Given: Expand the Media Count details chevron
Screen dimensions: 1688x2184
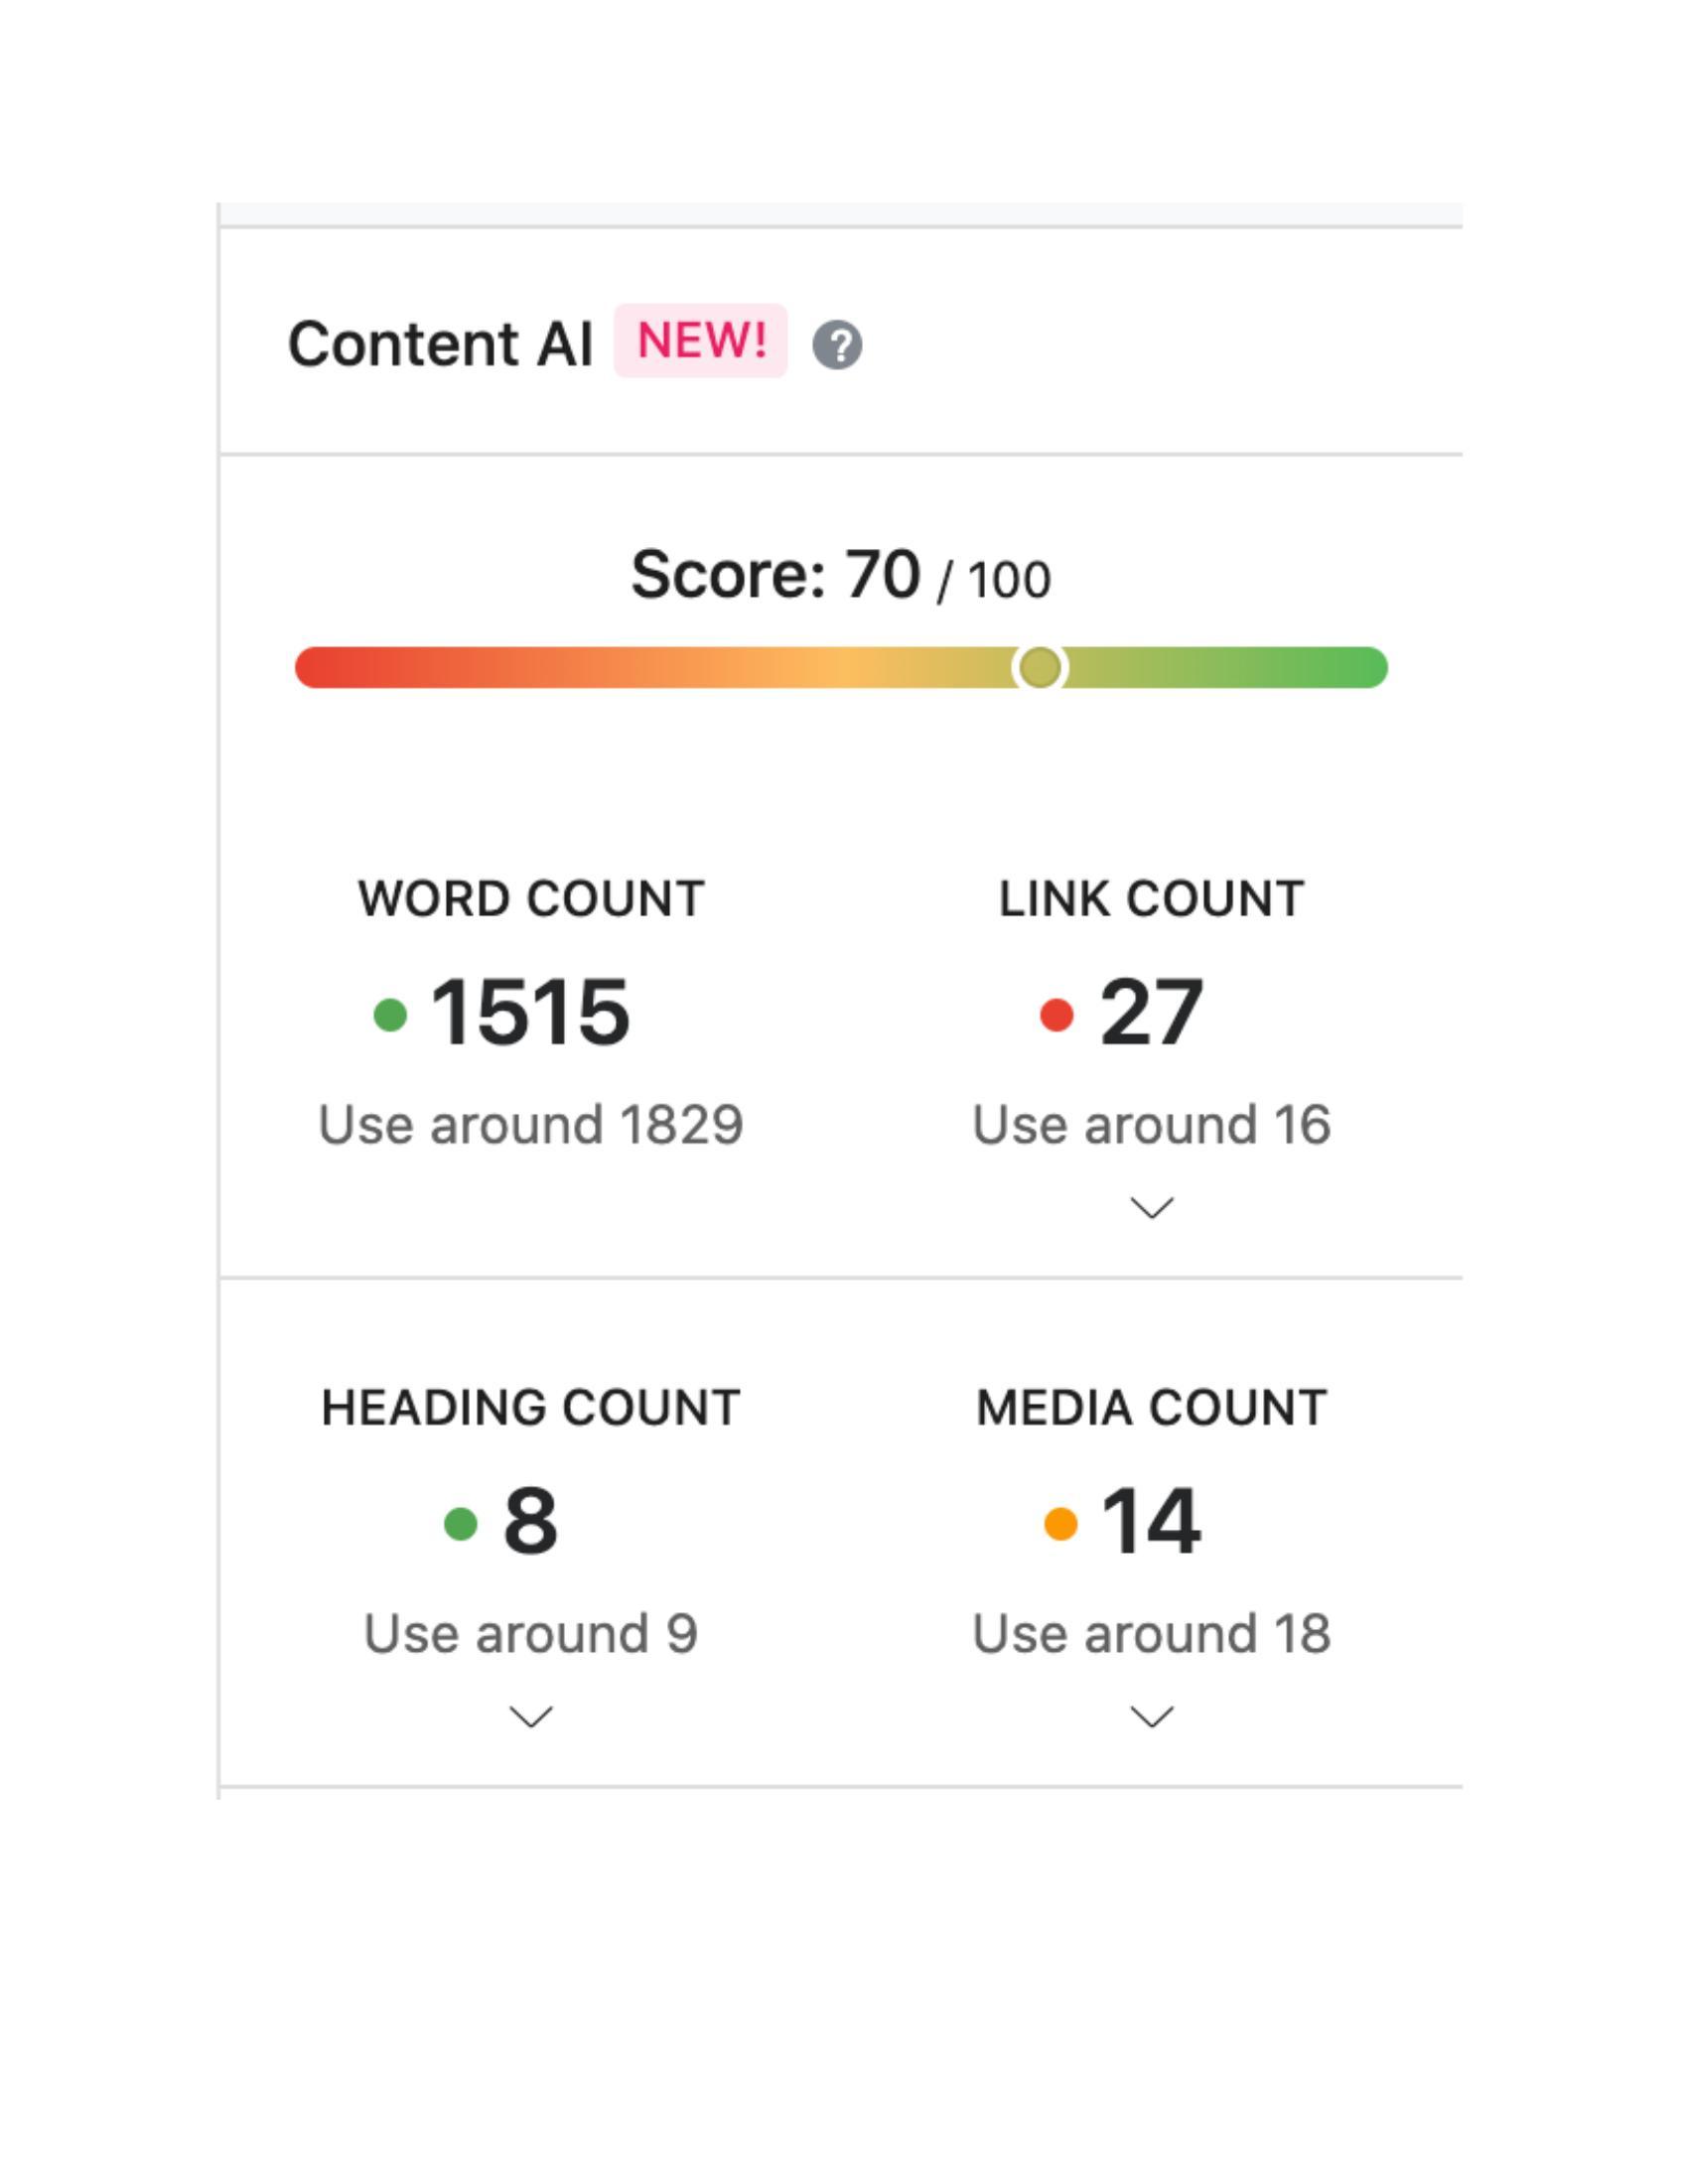Looking at the screenshot, I should pos(1151,1717).
